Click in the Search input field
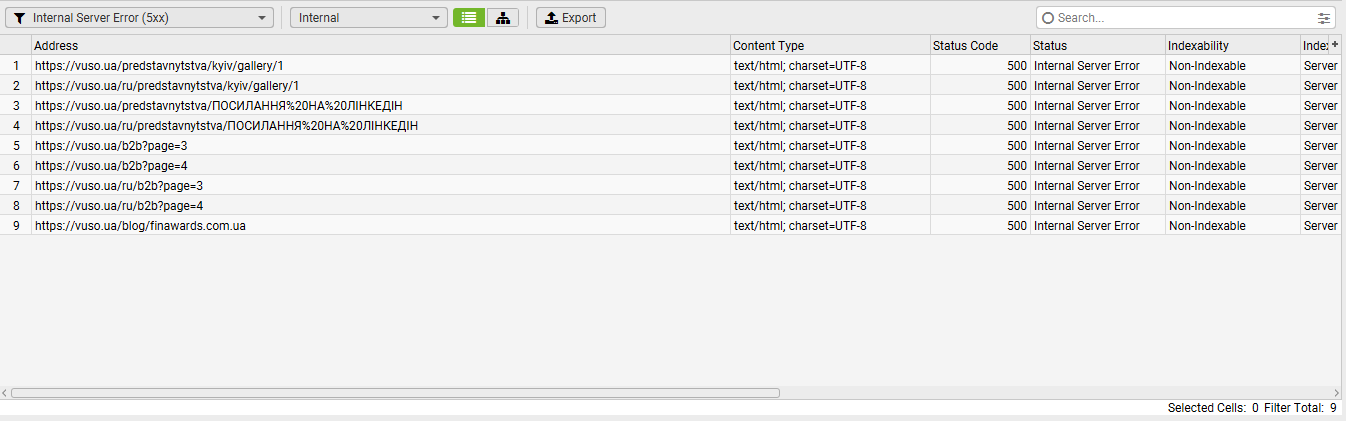 (x=1180, y=18)
